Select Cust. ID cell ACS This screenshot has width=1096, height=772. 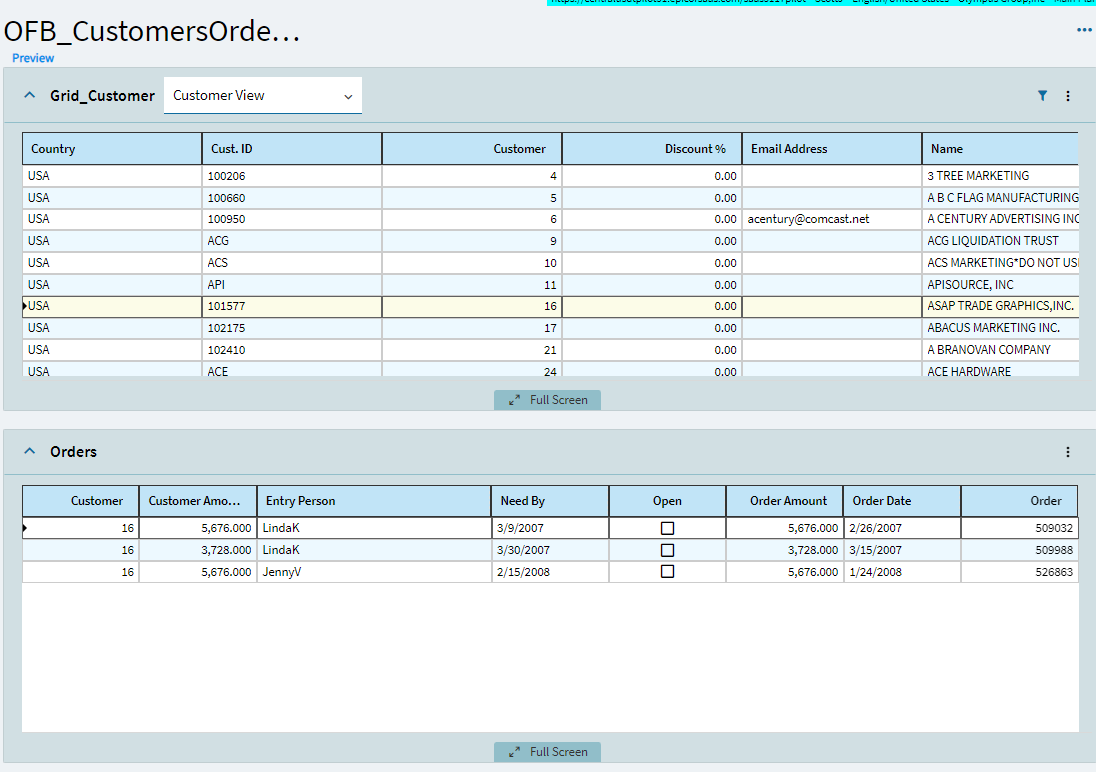coord(292,263)
